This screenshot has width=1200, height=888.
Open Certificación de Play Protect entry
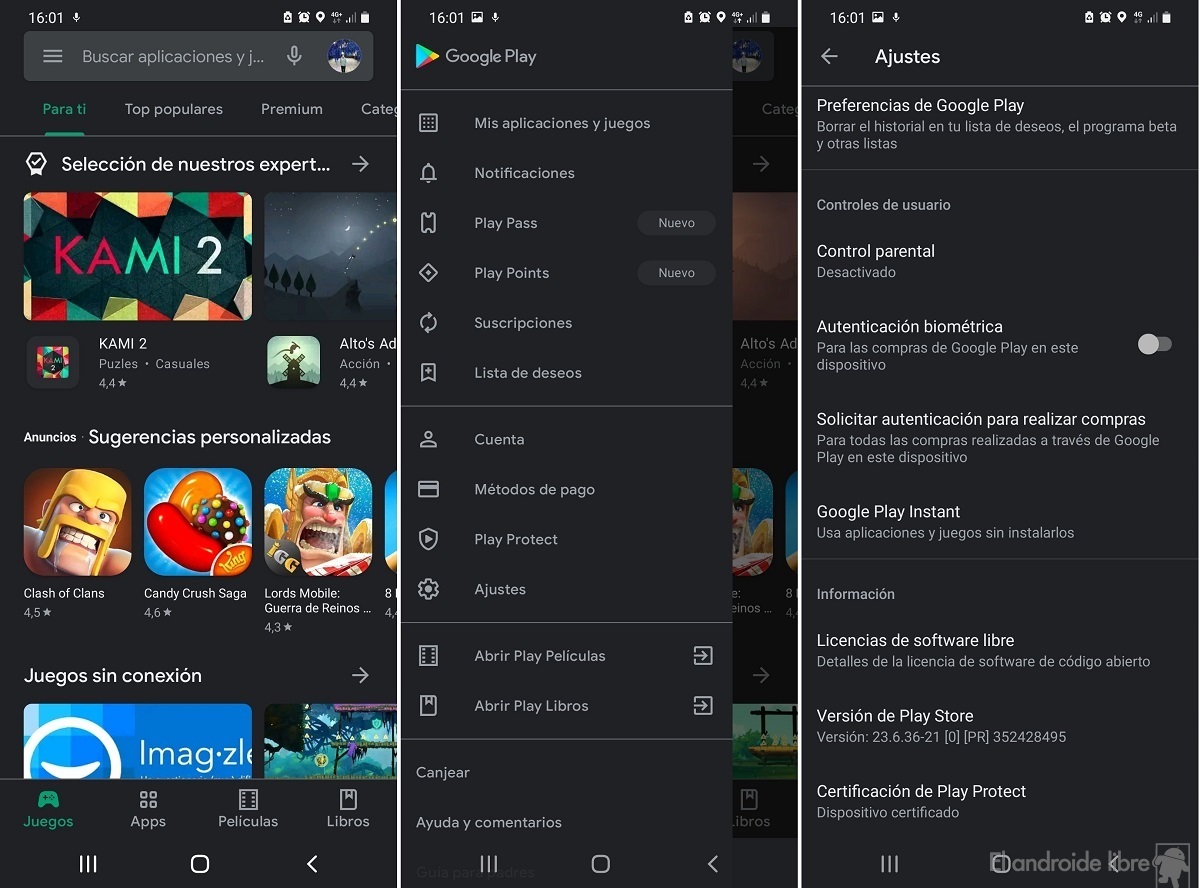[1000, 801]
